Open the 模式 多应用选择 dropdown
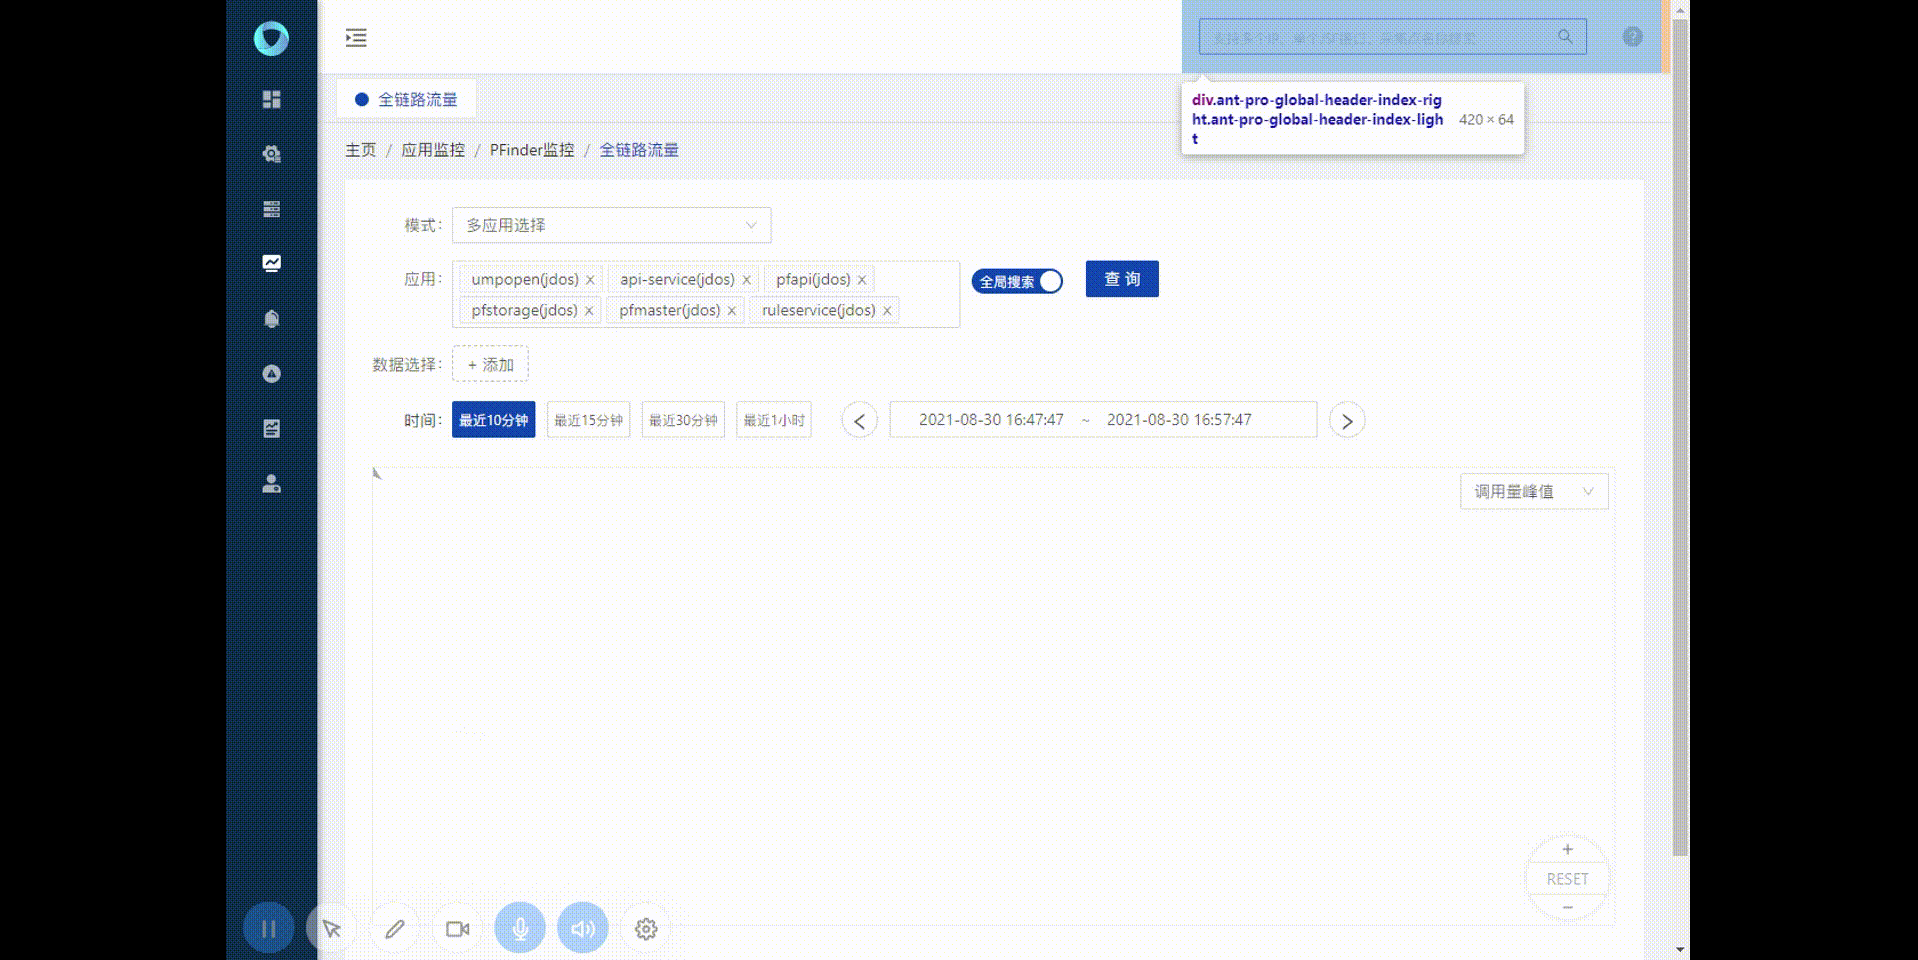The width and height of the screenshot is (1918, 960). coord(612,225)
